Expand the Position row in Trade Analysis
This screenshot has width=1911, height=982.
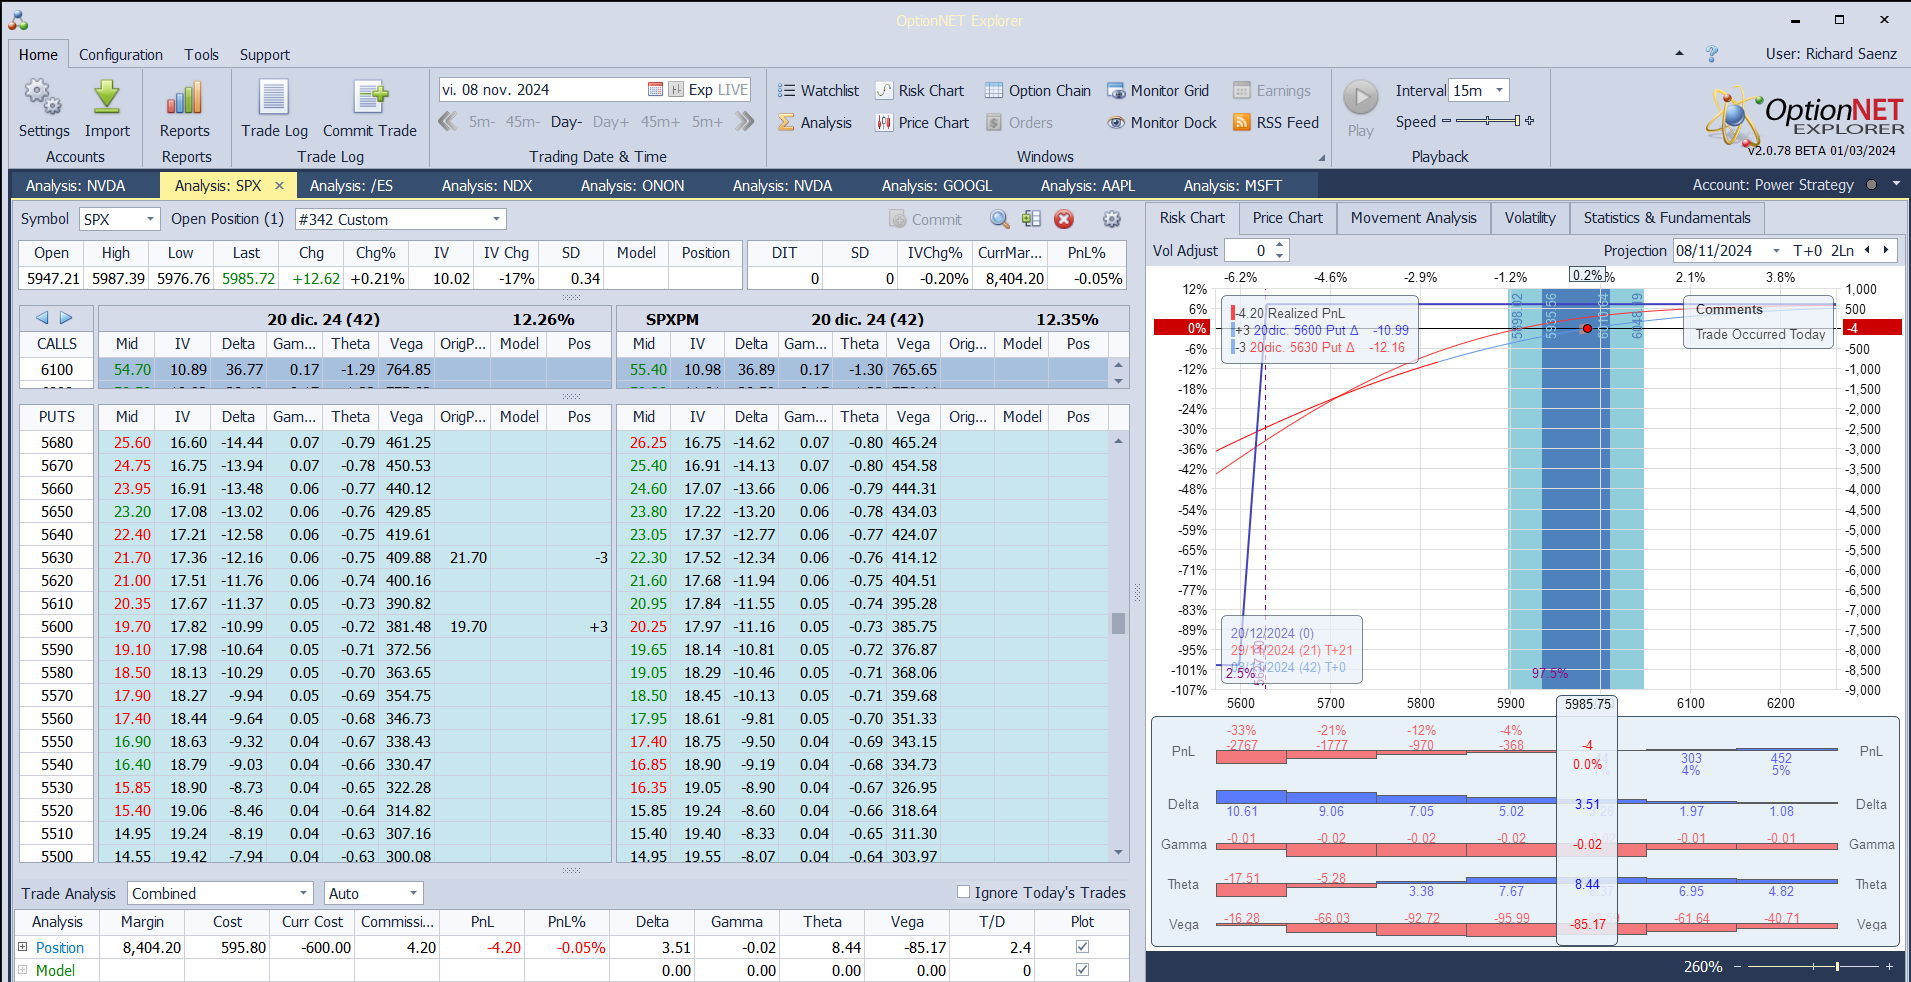coord(22,947)
